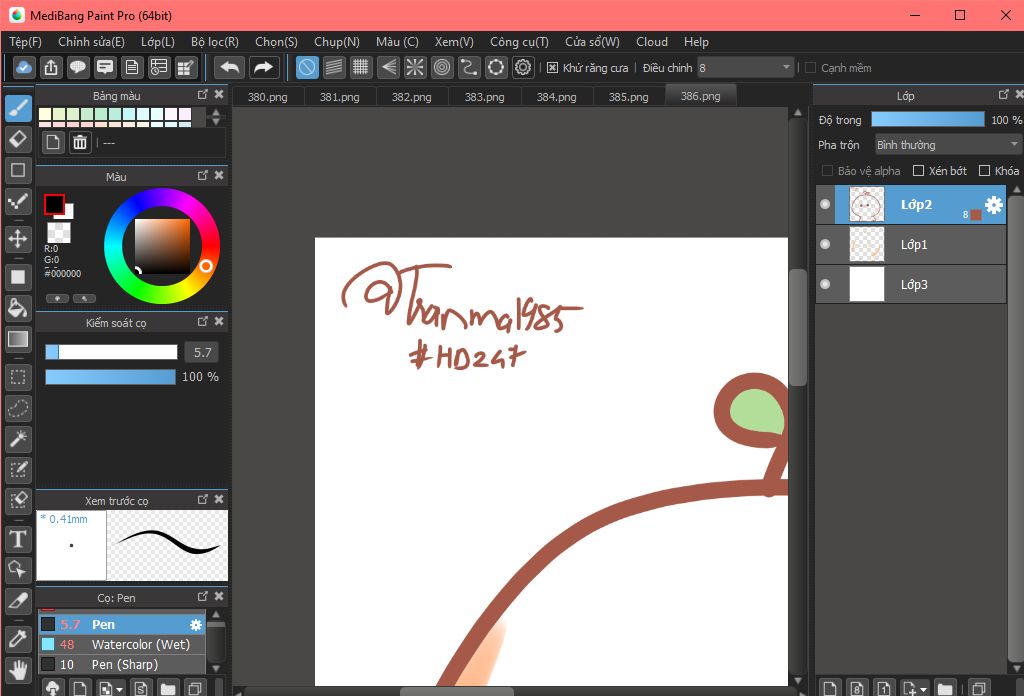Open the Help menu
The image size is (1024, 696).
696,42
